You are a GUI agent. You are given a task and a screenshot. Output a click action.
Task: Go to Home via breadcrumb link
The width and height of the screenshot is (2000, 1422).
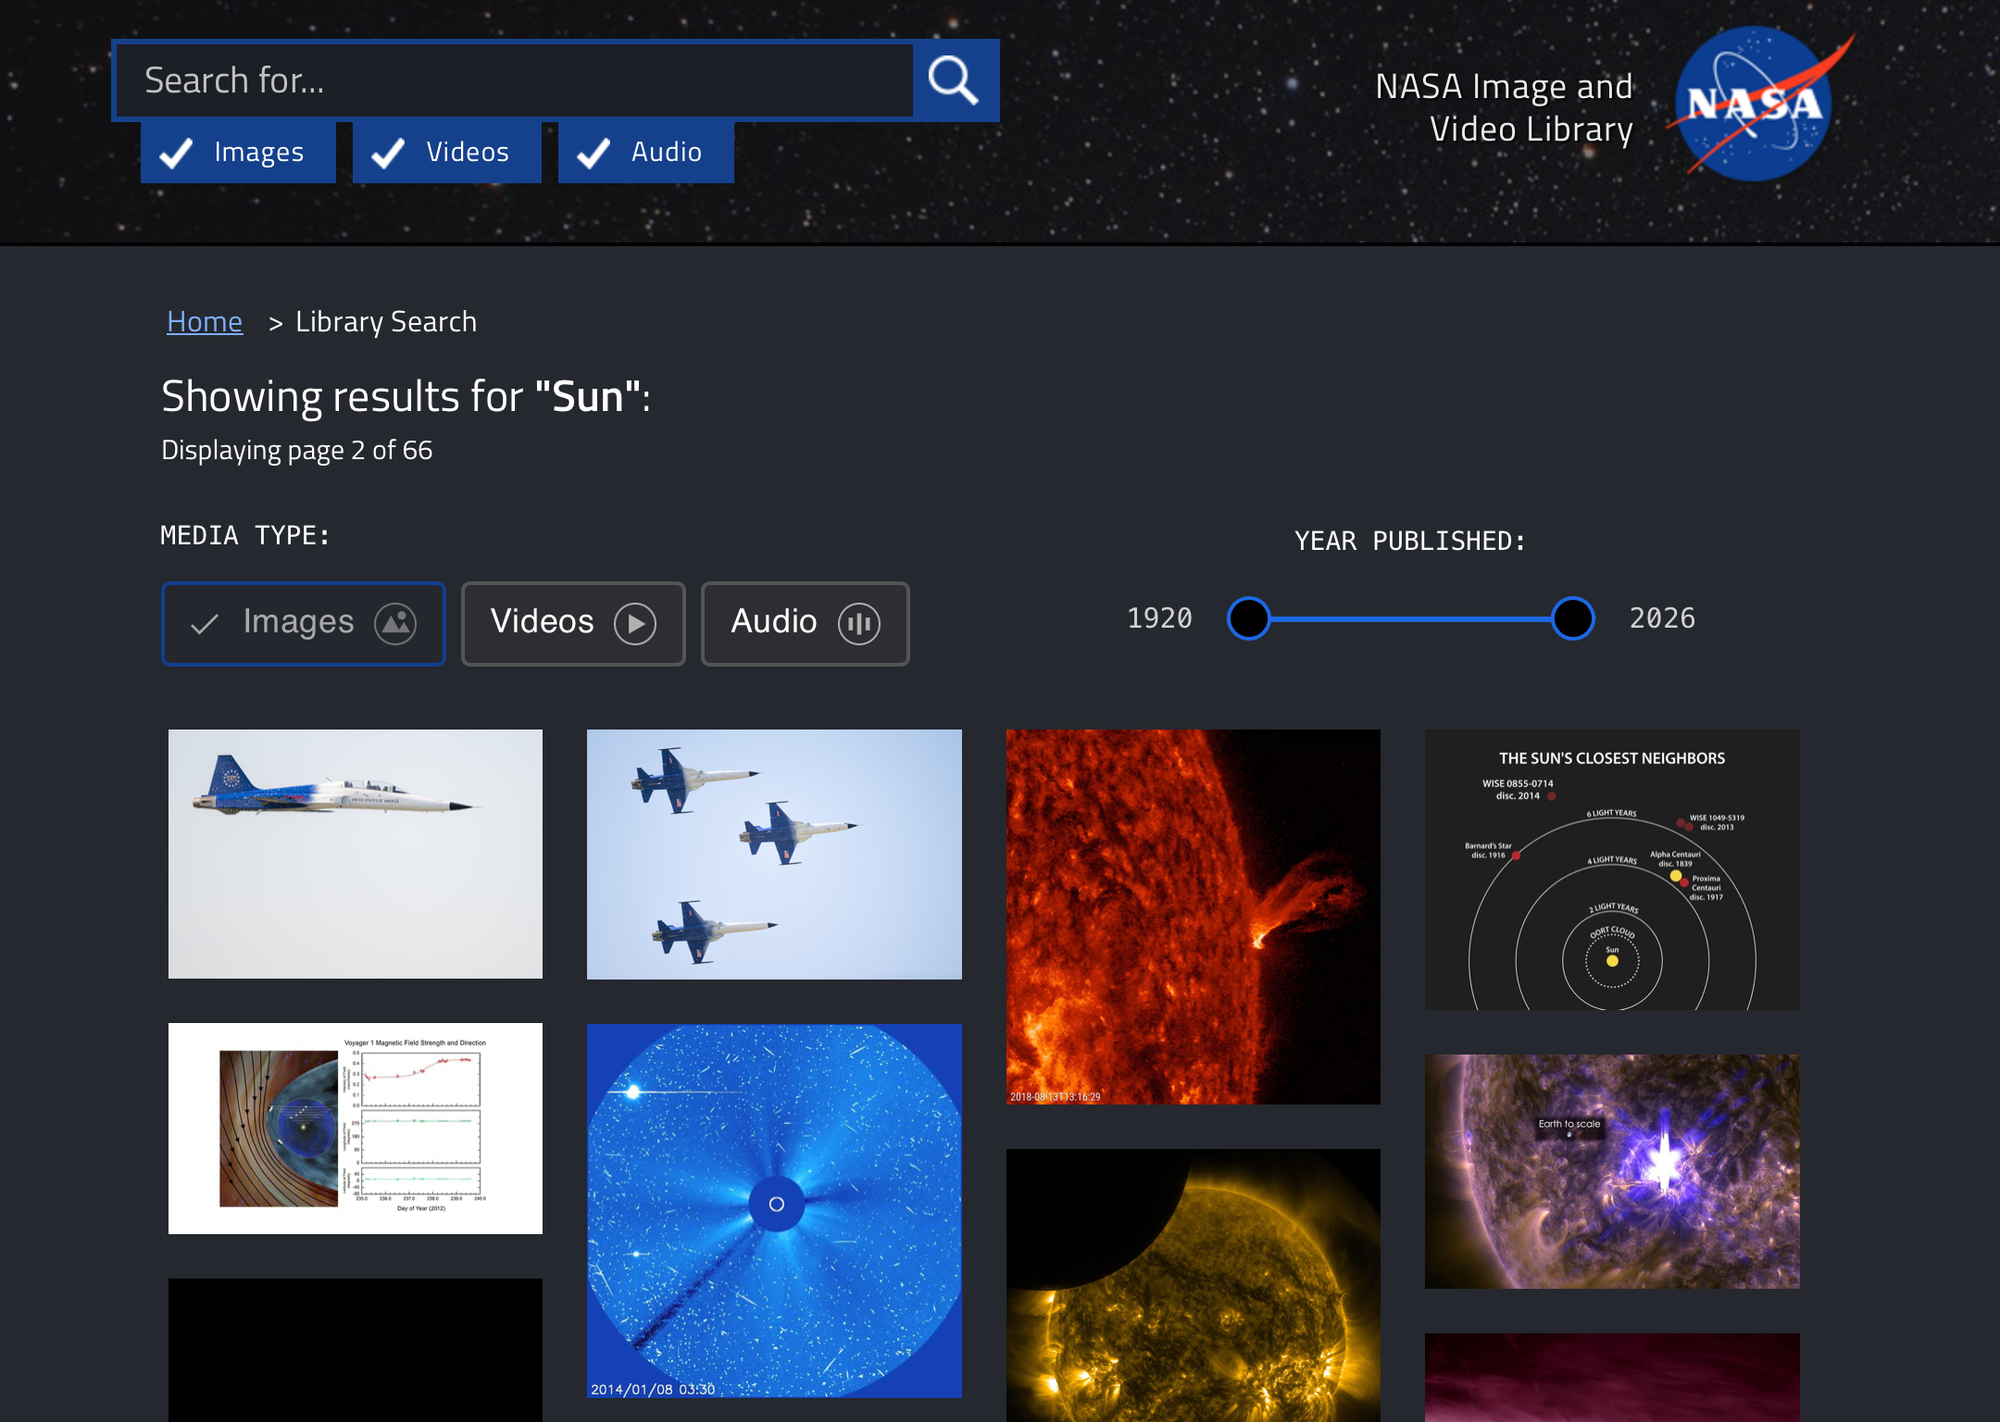(x=205, y=322)
